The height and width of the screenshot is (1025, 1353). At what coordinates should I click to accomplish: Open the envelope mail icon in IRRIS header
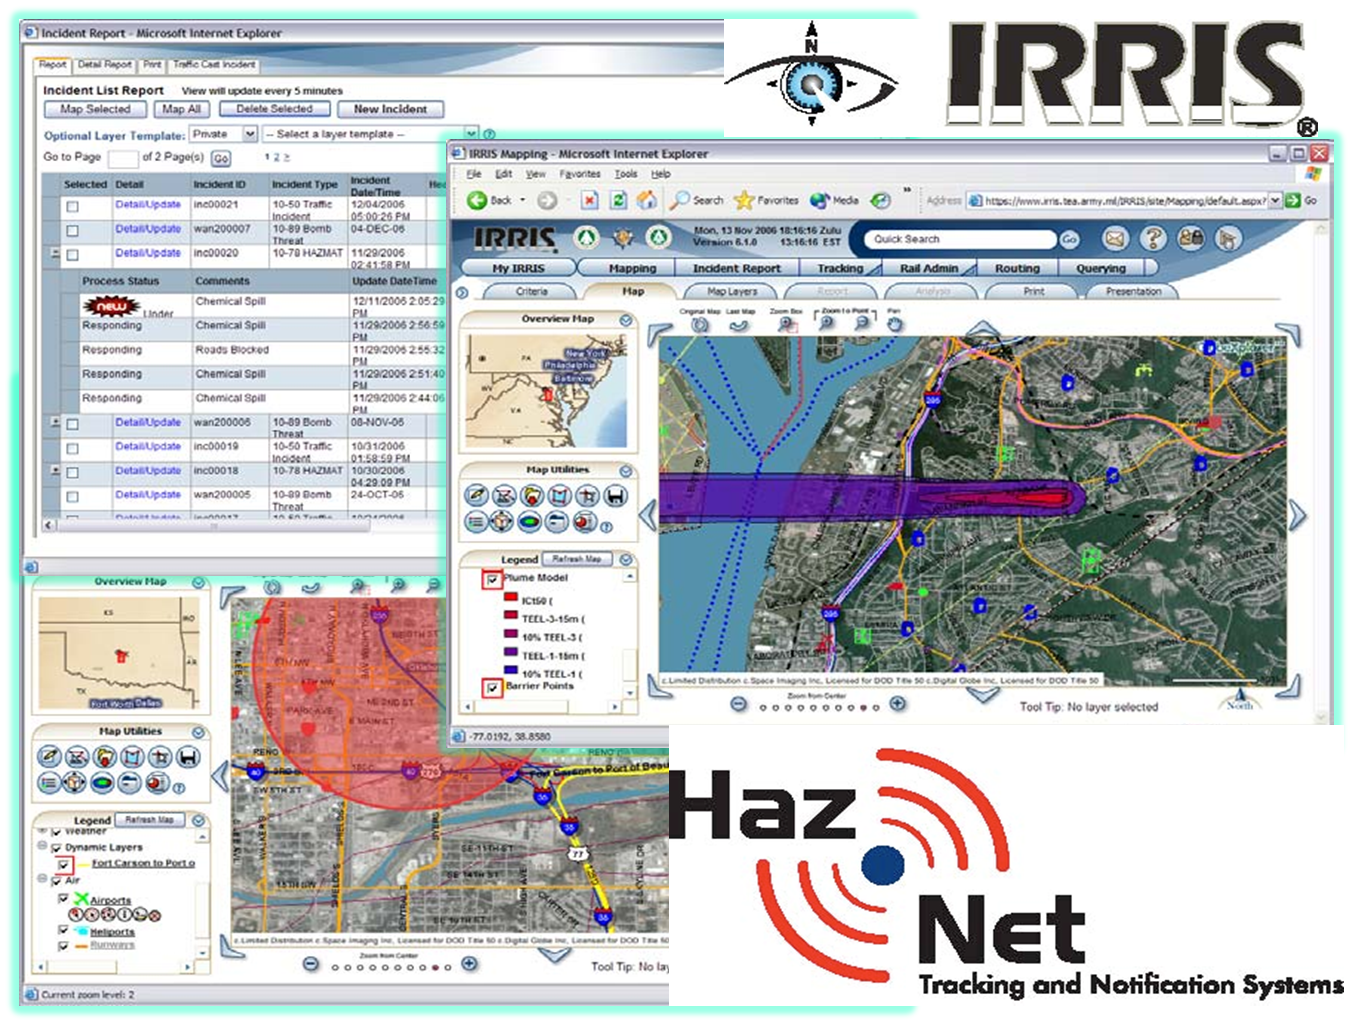[x=1115, y=238]
